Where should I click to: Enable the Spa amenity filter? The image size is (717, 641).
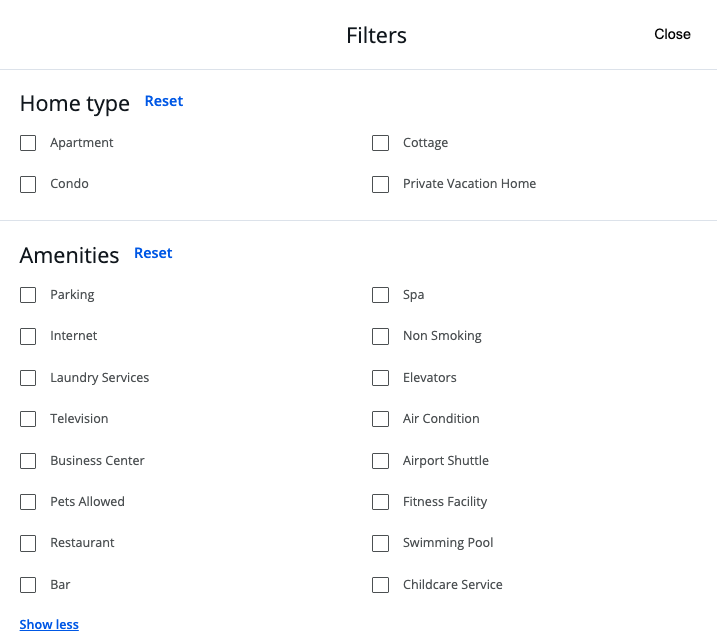[x=380, y=295]
